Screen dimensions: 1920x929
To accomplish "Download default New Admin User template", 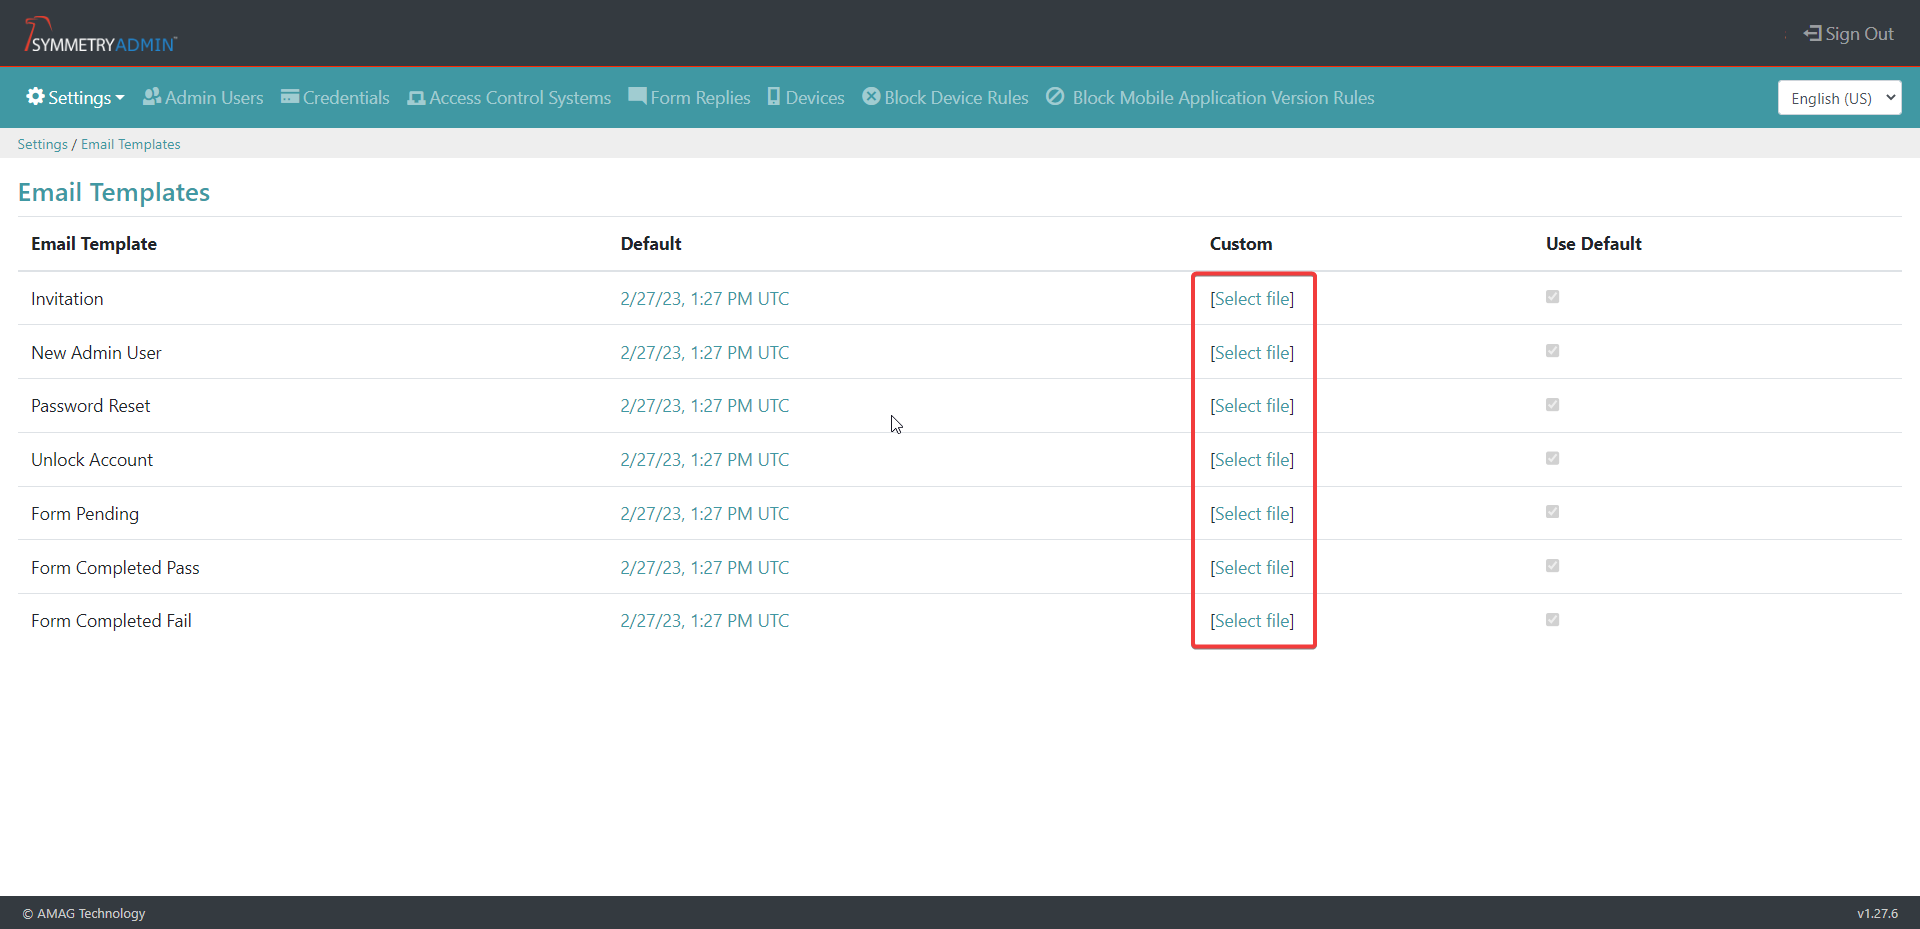I will coord(705,353).
